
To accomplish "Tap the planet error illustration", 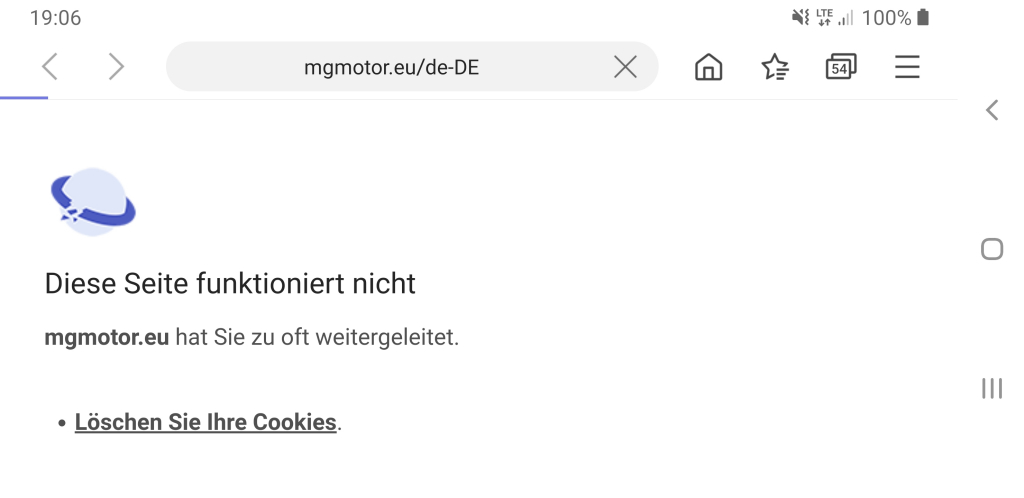I will [93, 202].
